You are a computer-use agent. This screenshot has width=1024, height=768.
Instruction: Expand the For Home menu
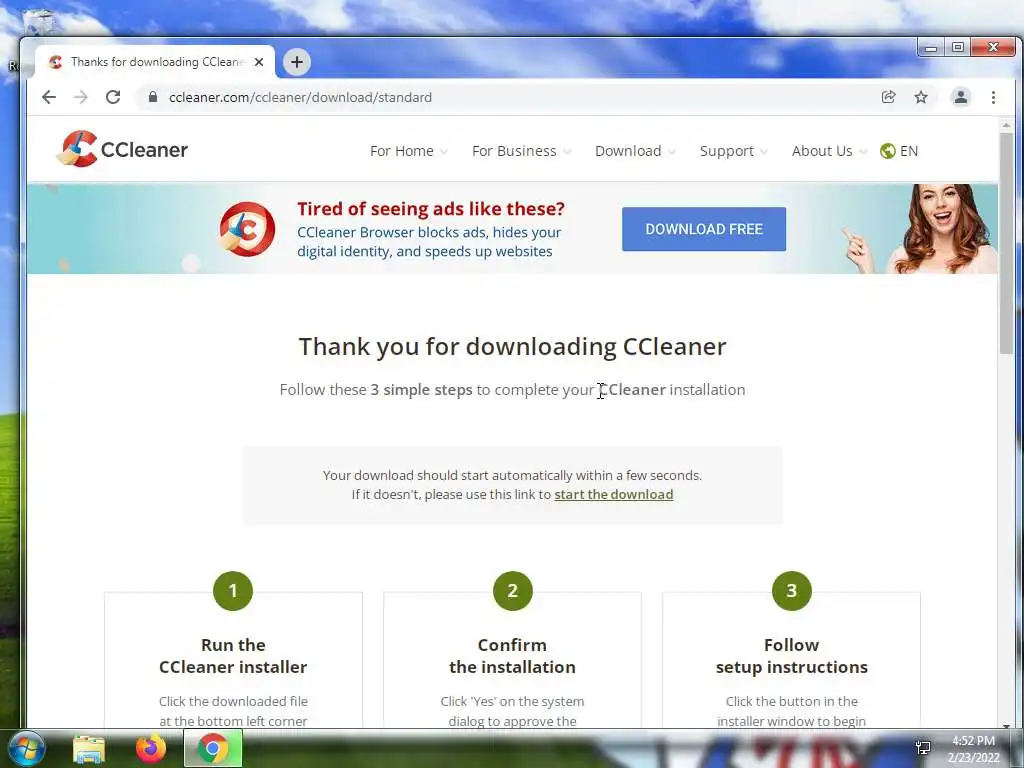tap(409, 151)
